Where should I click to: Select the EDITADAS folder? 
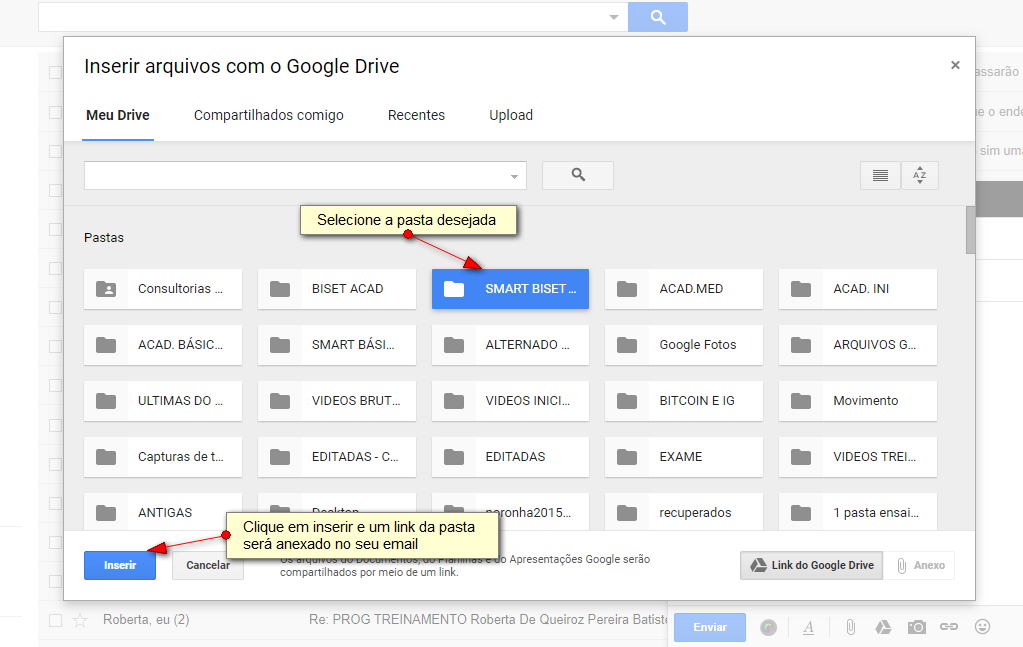(x=510, y=457)
